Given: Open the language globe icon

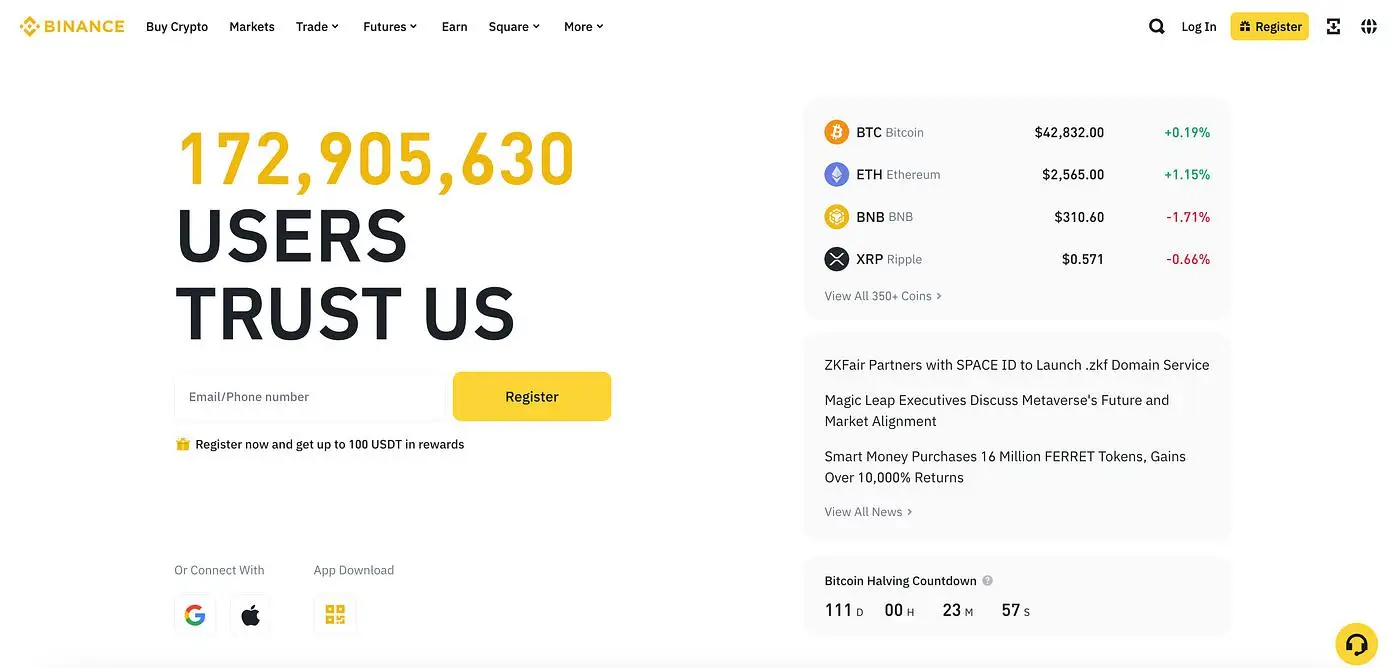Looking at the screenshot, I should pos(1369,27).
